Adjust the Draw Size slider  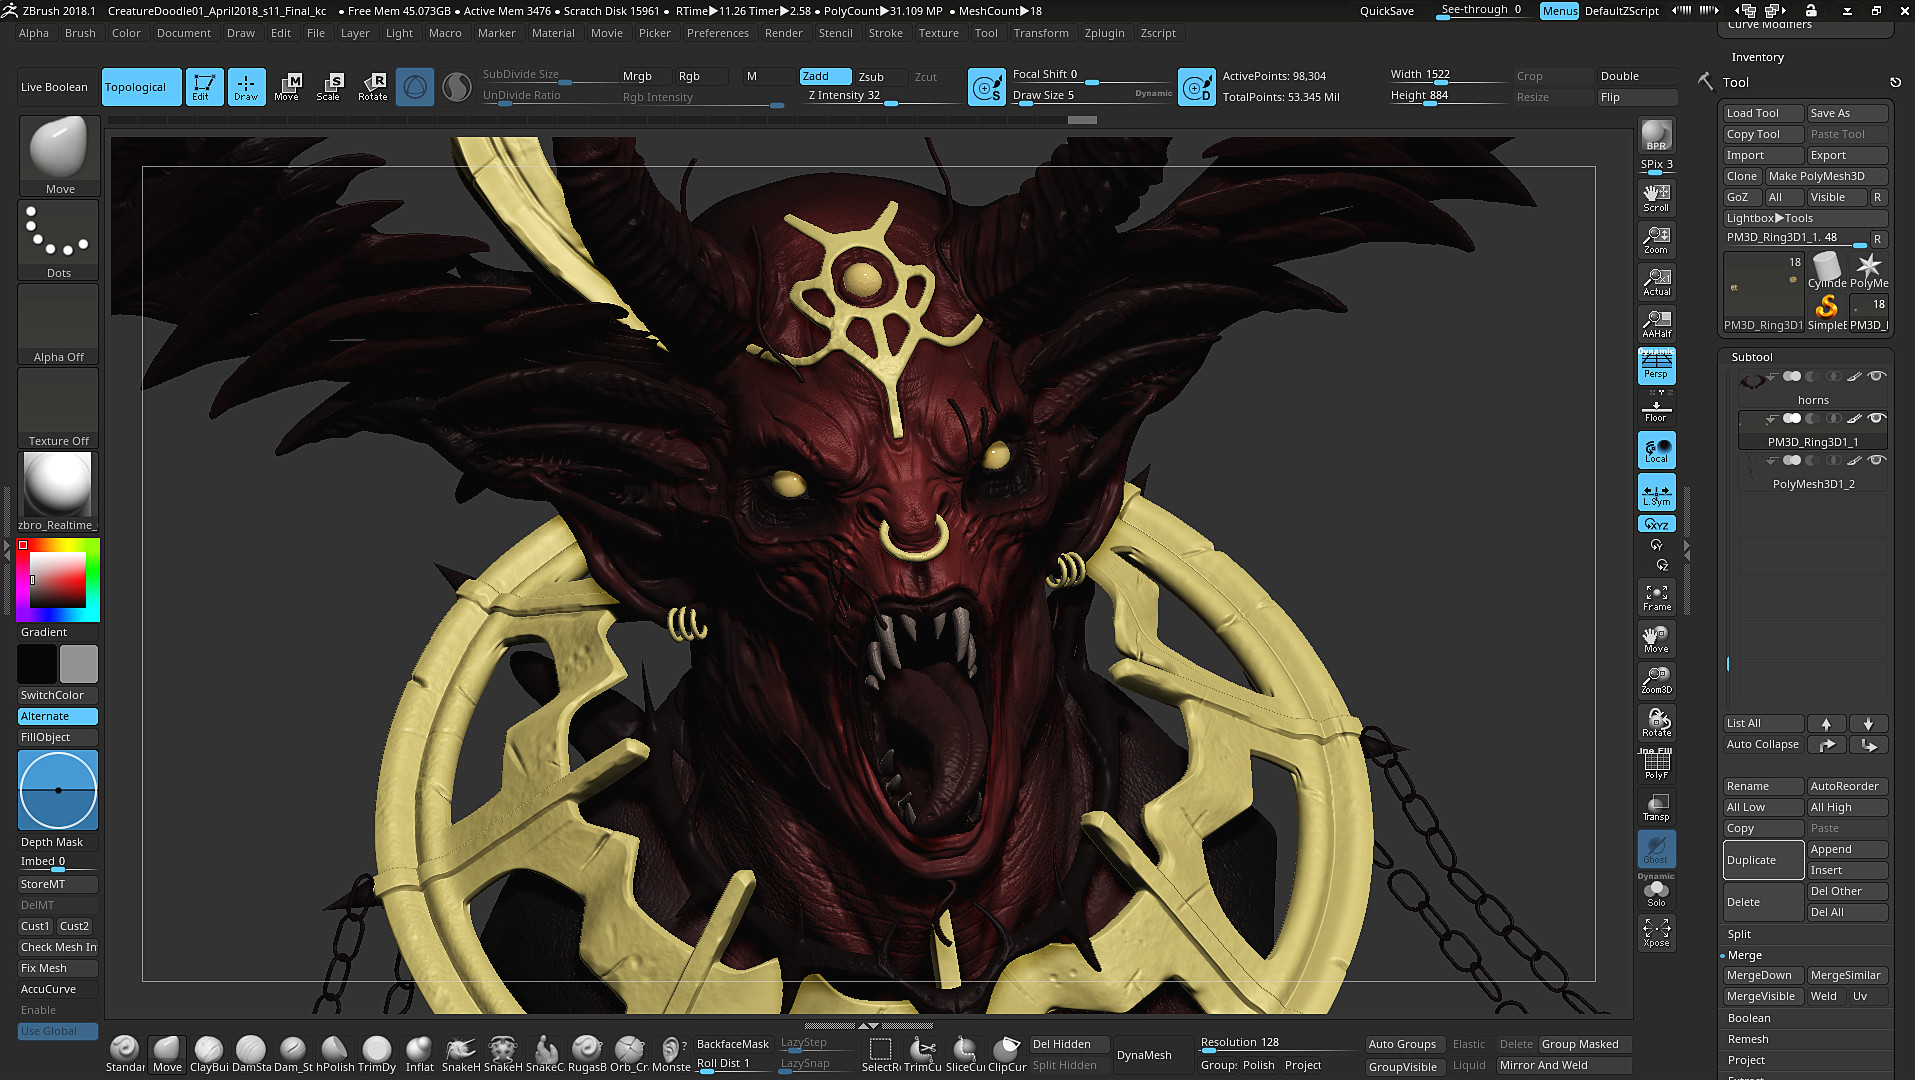tap(1091, 97)
